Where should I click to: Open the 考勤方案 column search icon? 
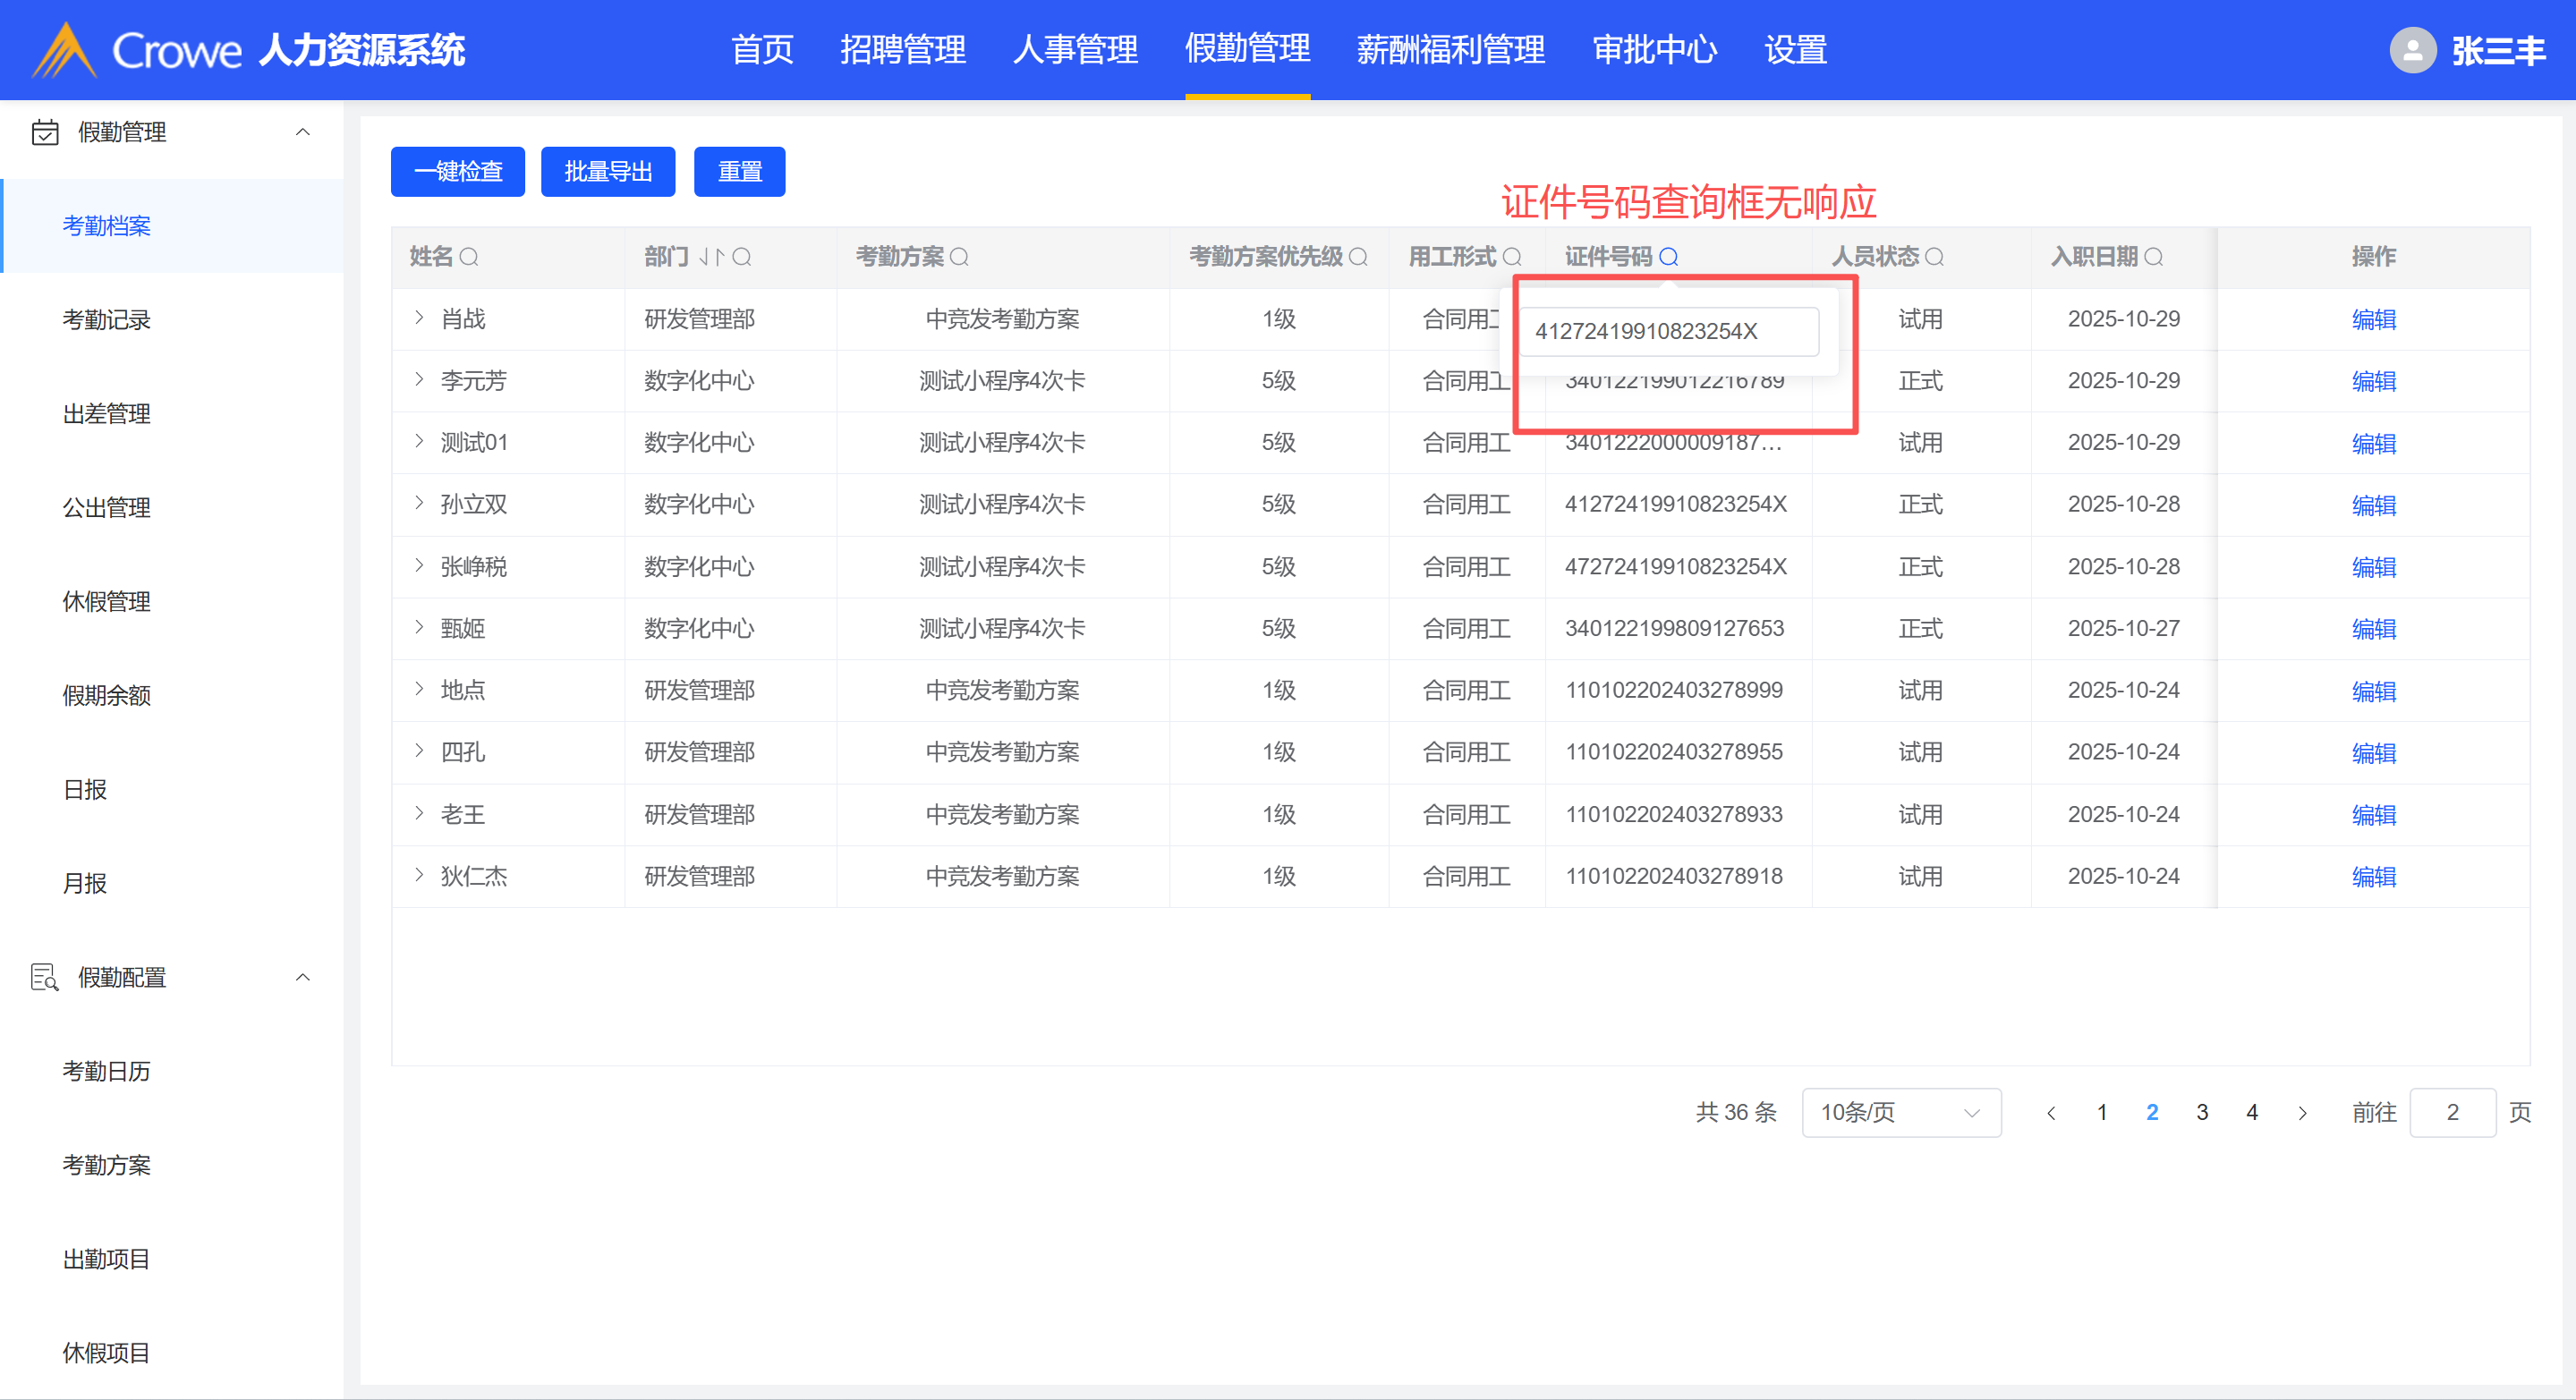pyautogui.click(x=959, y=257)
